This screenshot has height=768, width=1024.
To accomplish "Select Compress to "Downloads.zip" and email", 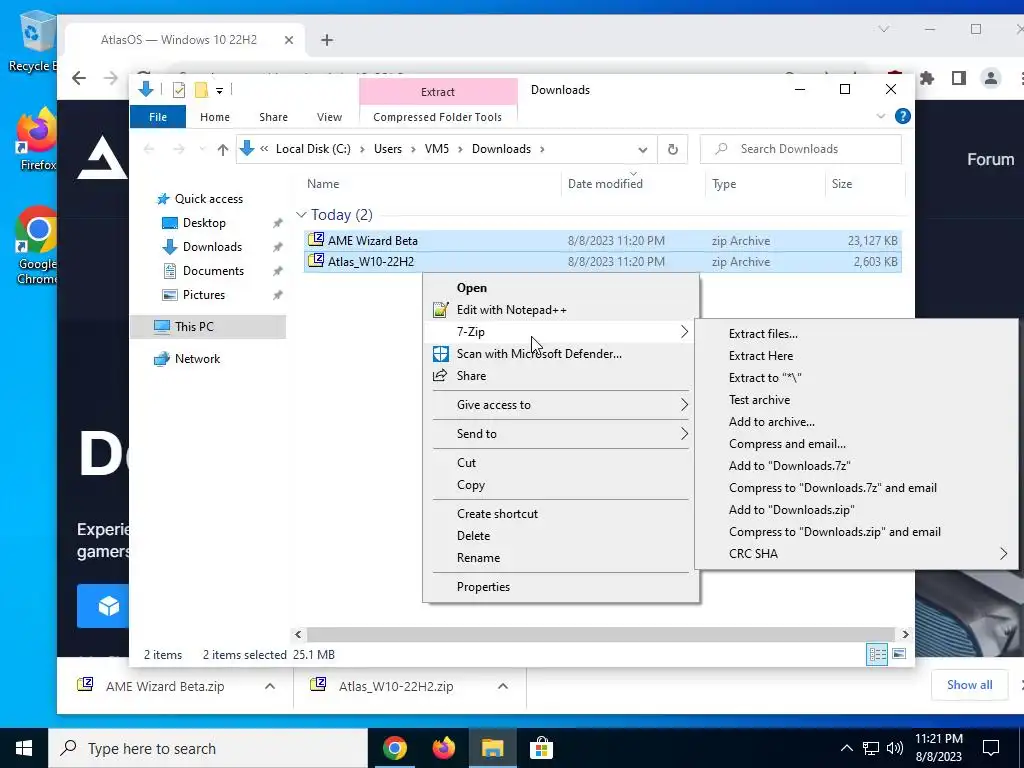I will (x=835, y=532).
